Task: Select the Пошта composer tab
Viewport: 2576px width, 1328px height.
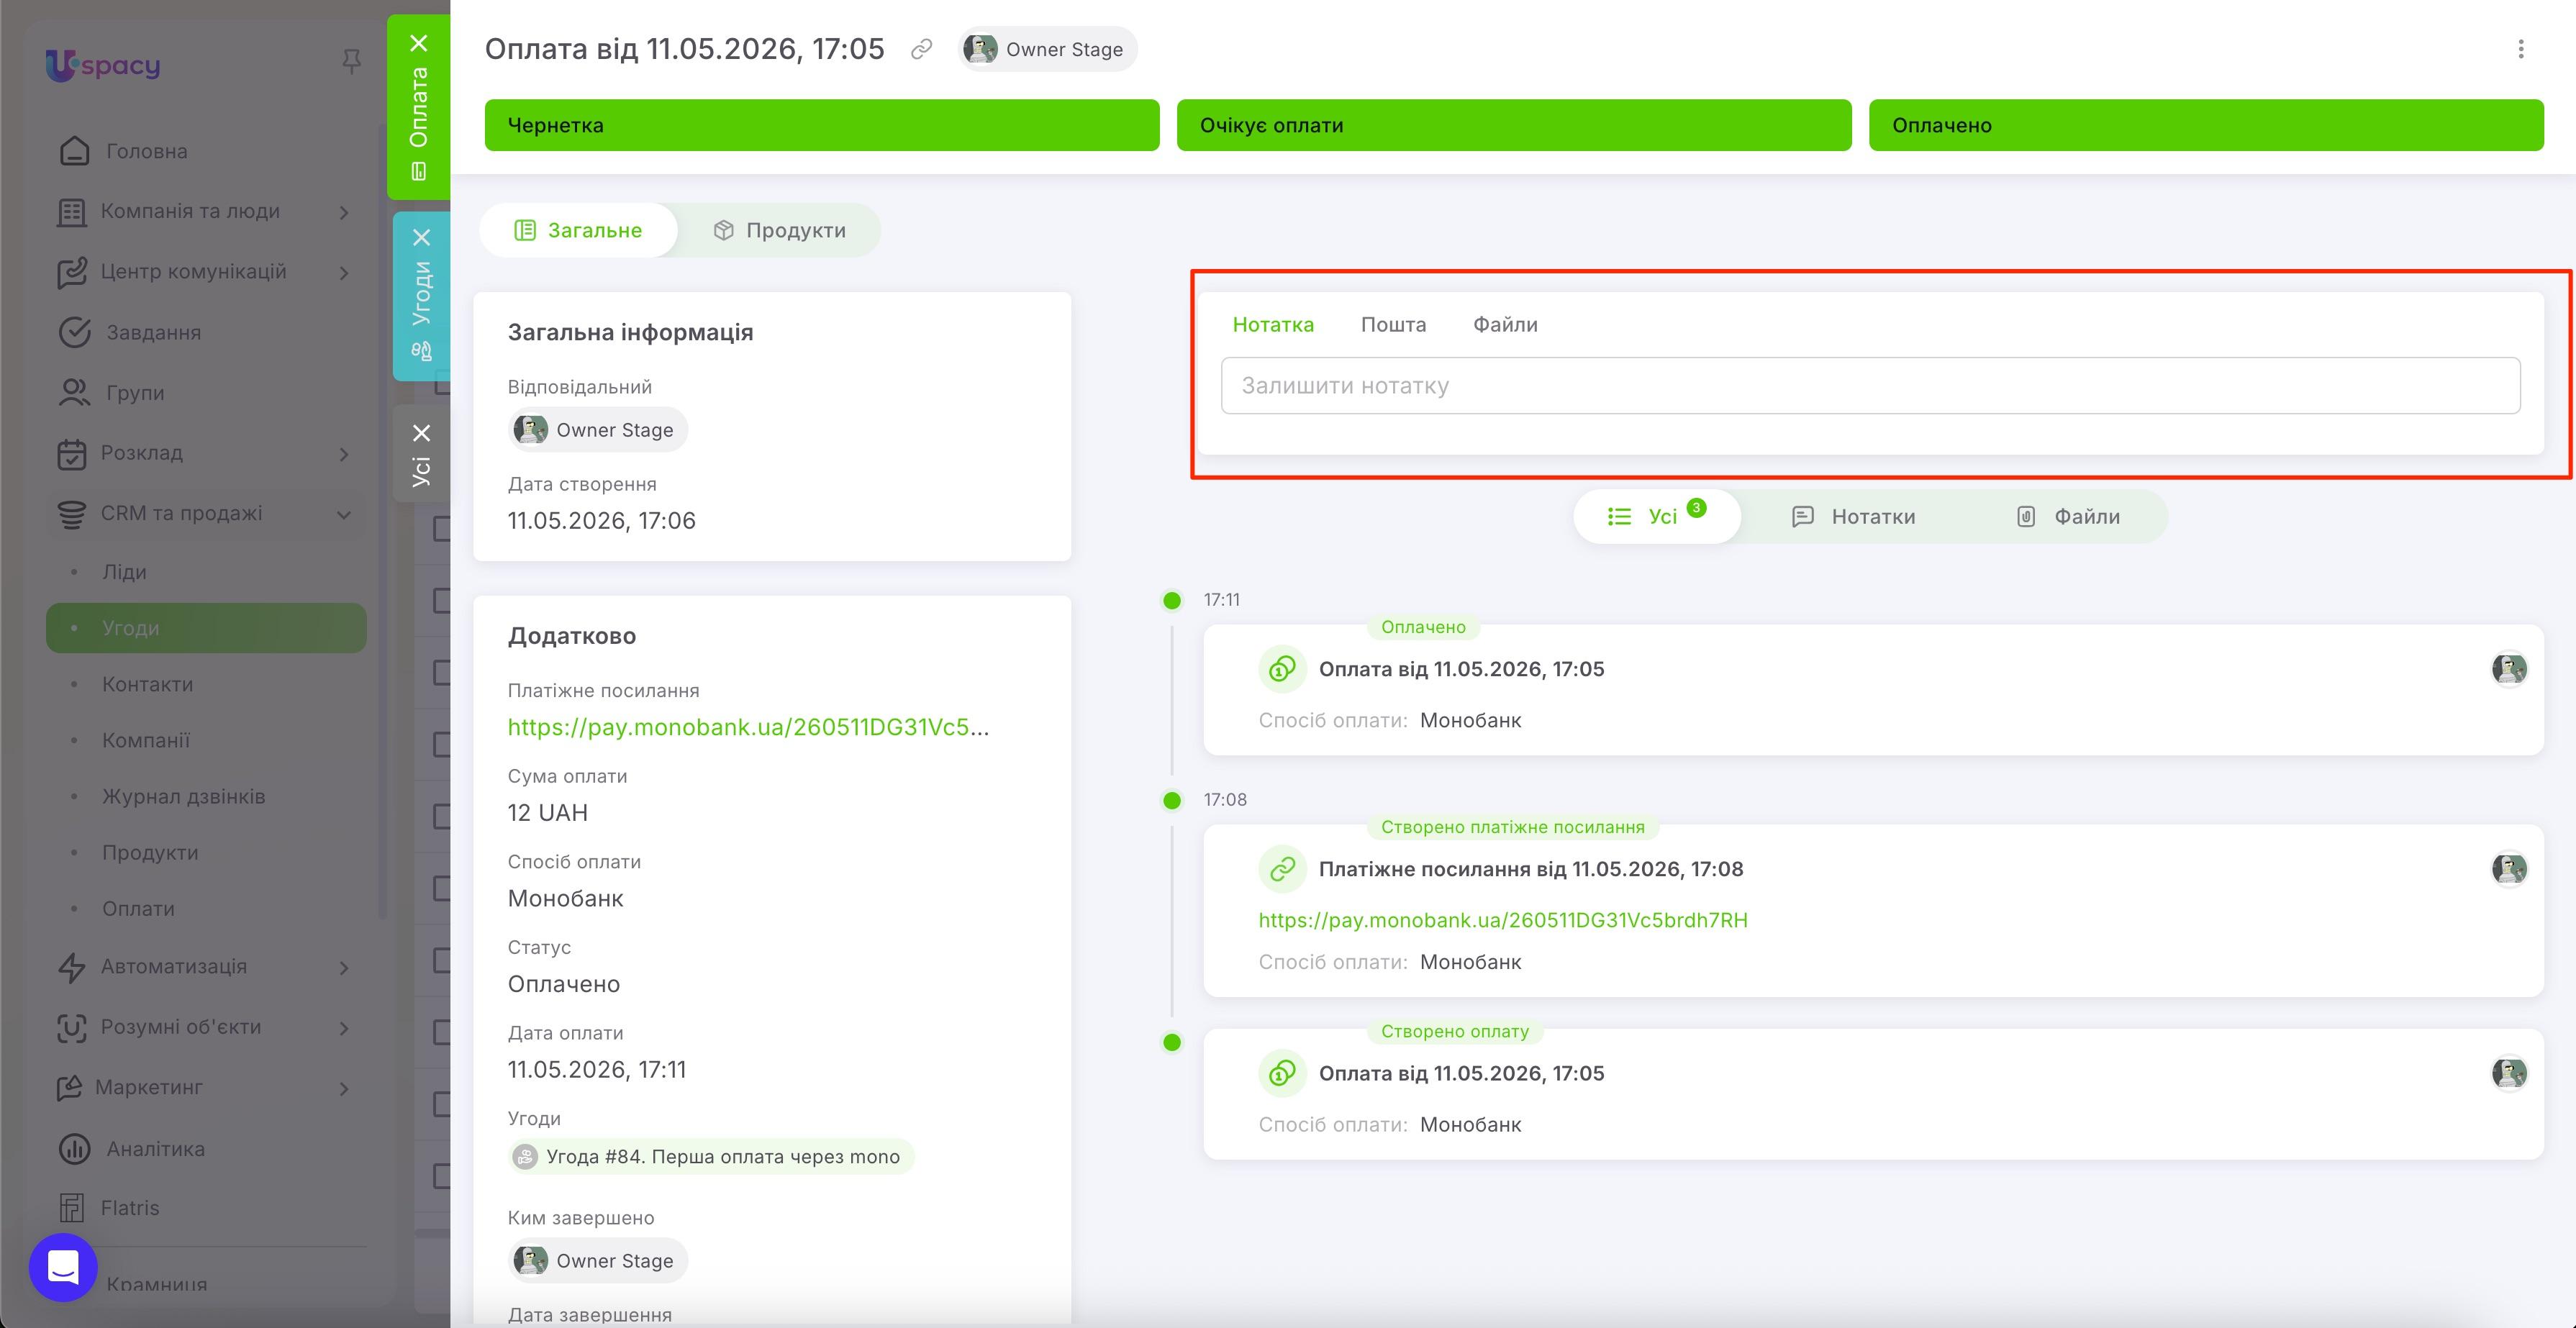Action: pos(1393,324)
